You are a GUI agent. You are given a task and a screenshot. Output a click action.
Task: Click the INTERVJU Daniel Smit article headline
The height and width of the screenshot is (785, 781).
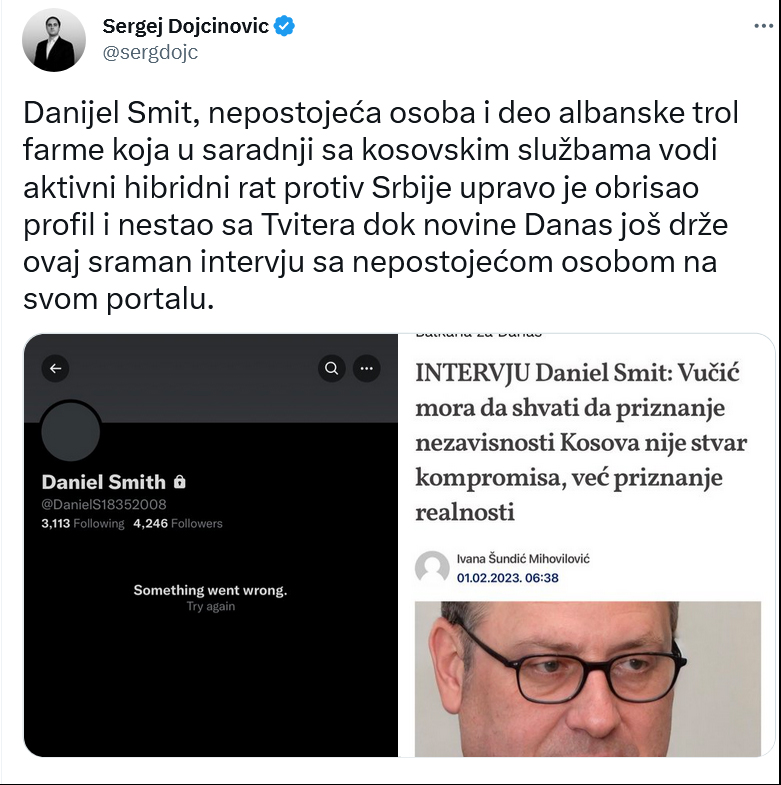(581, 443)
